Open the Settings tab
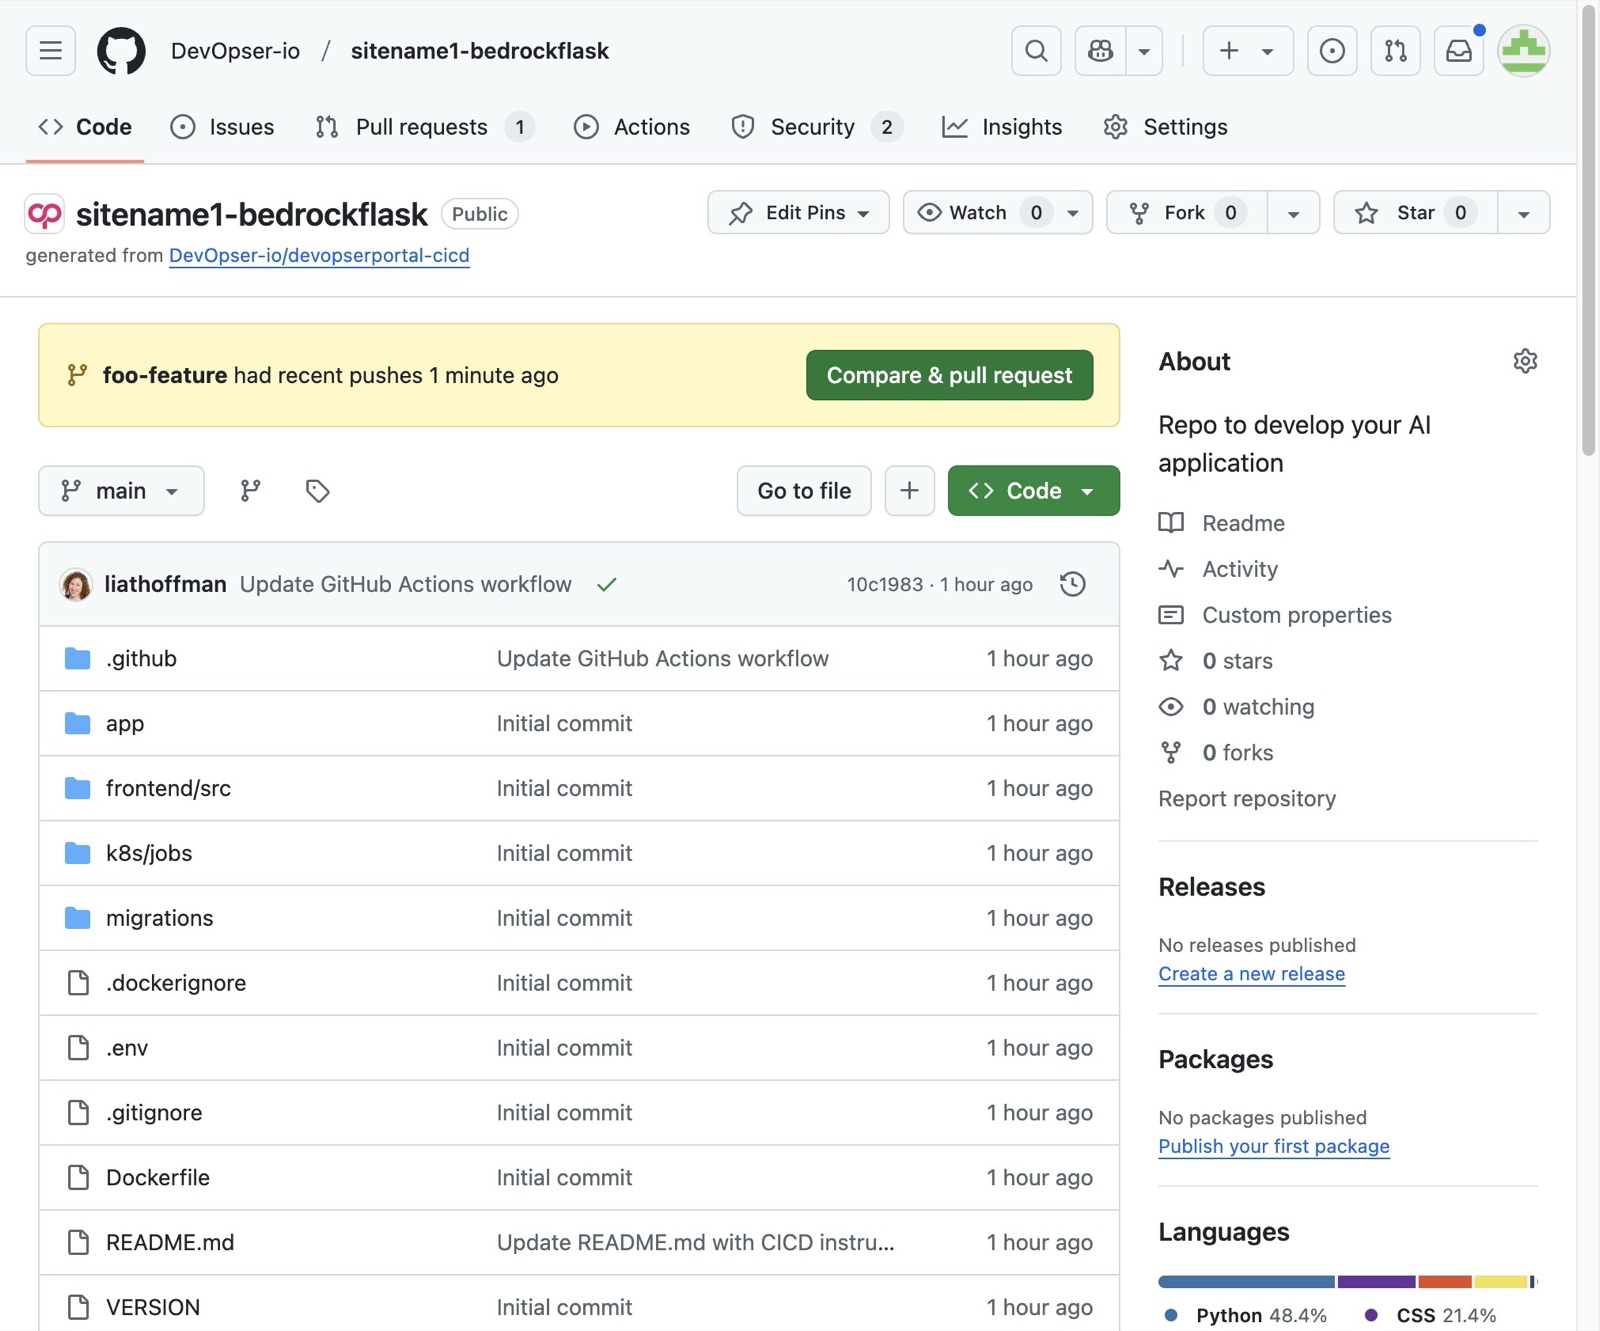 click(1165, 127)
